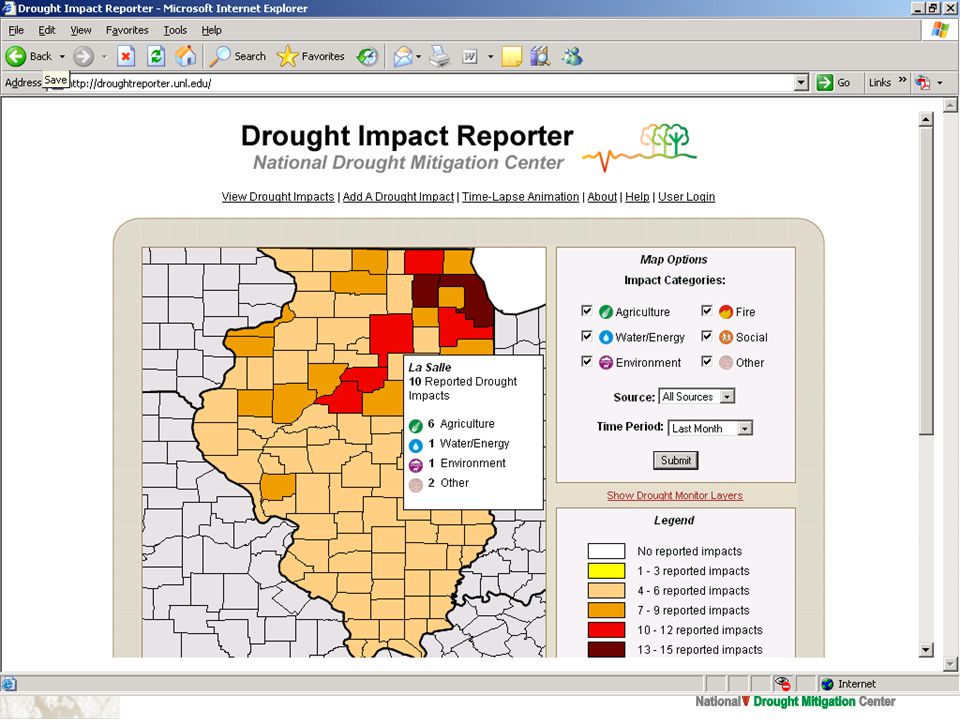Screen dimensions: 960x720
Task: Click the privacy report icon in status bar
Action: (782, 683)
